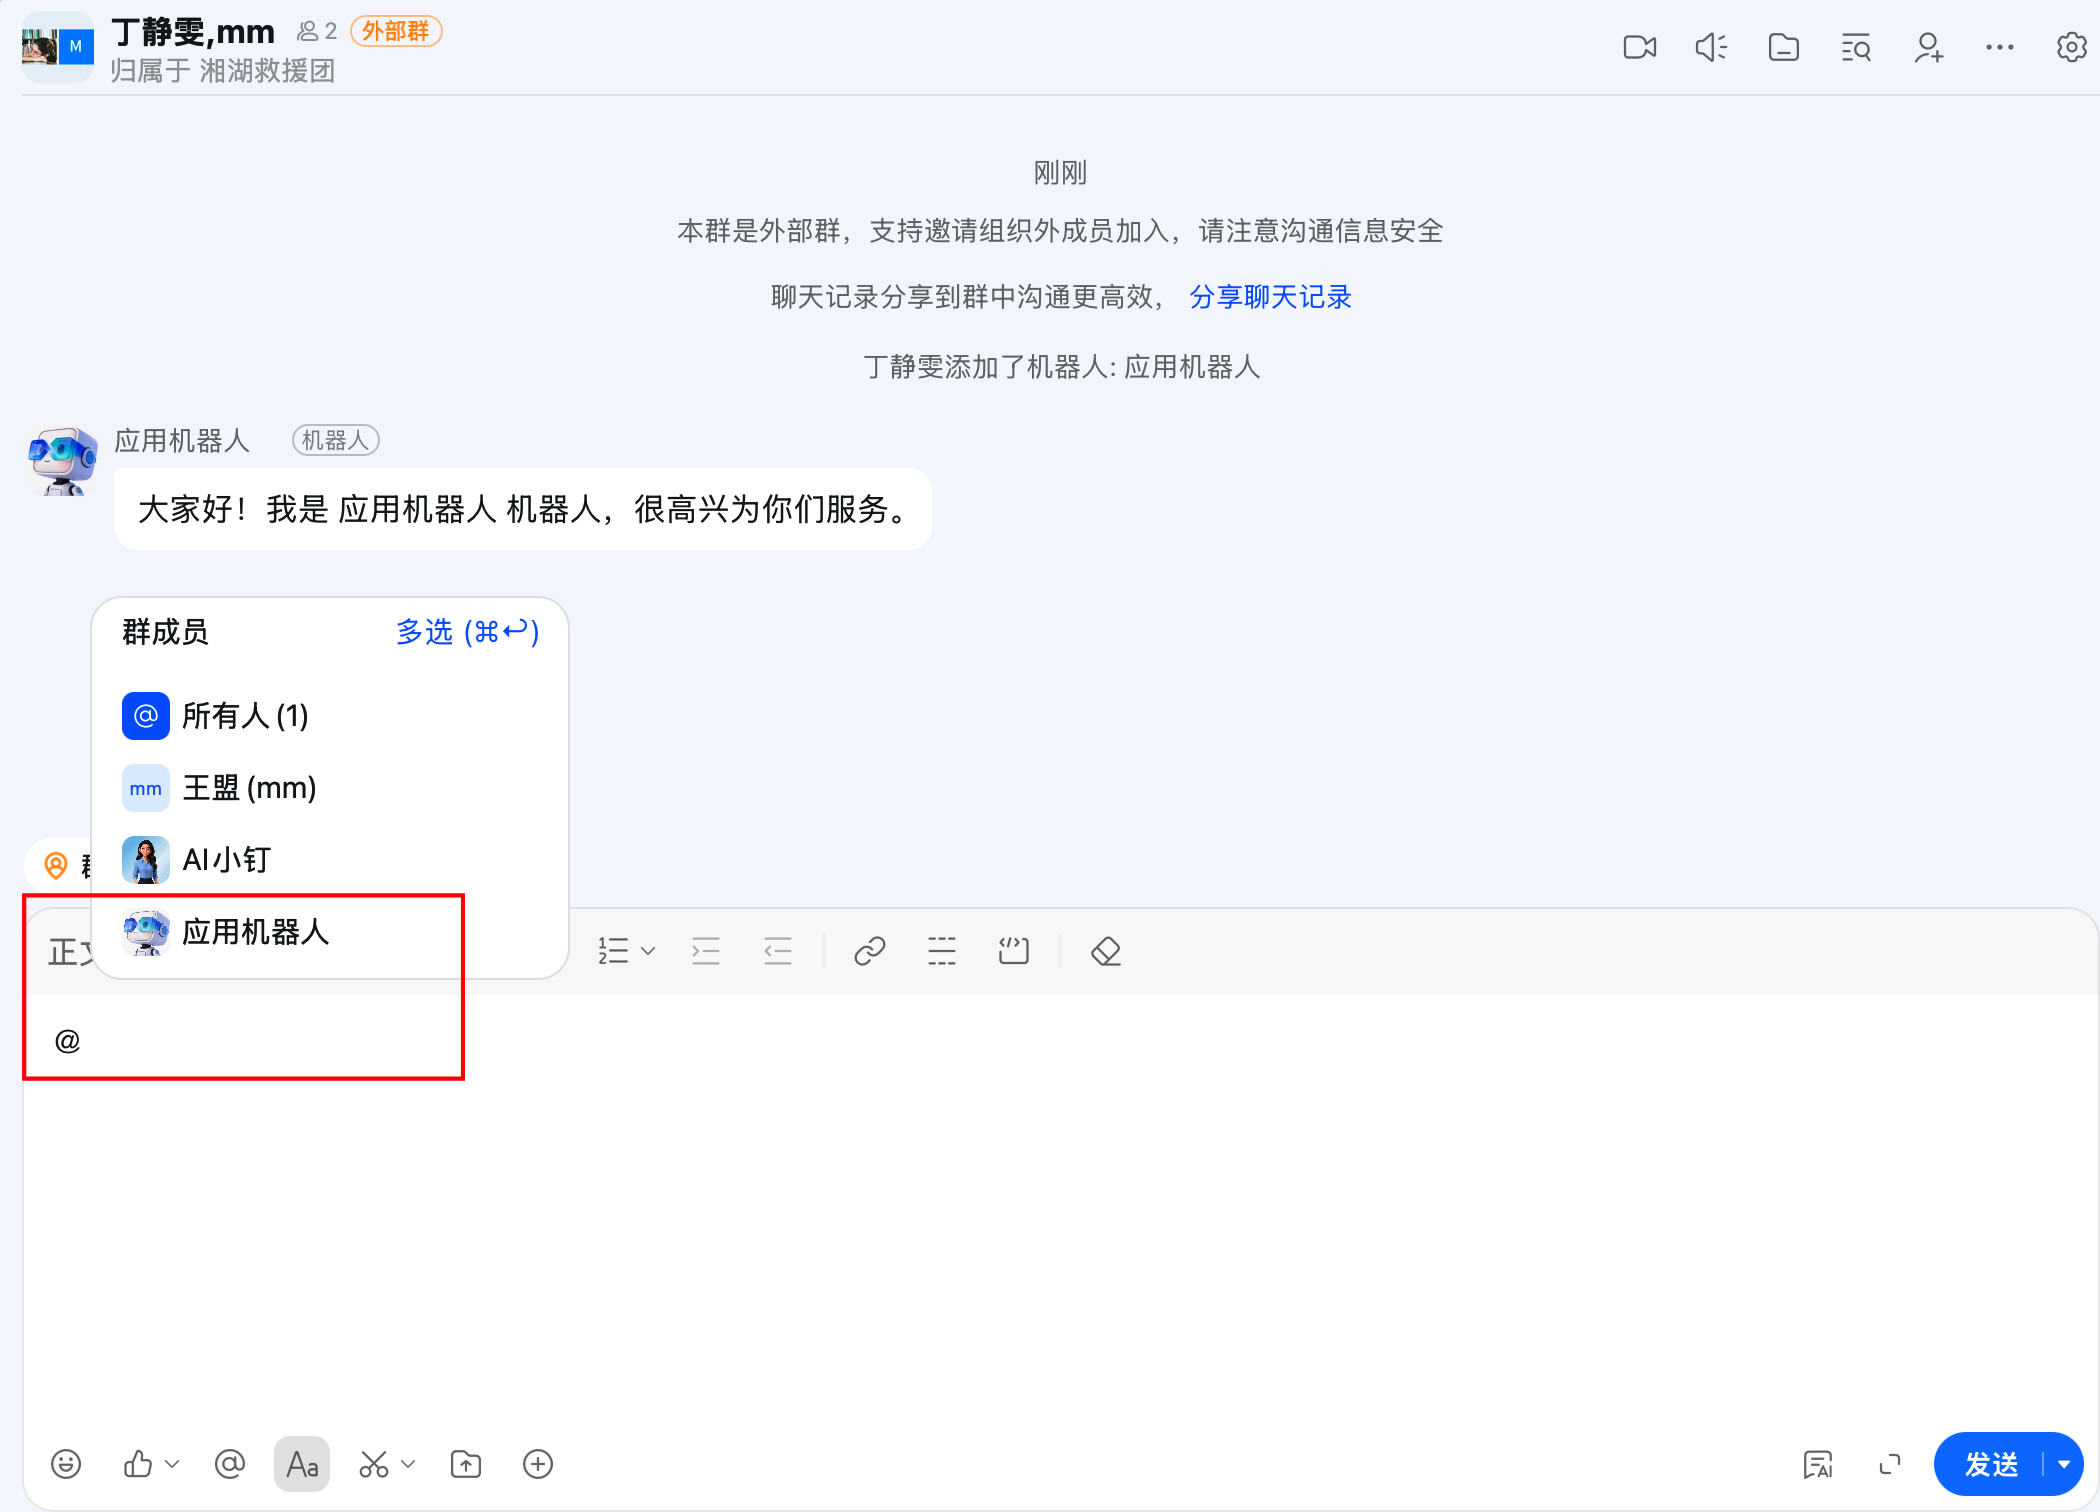Start a video call

pyautogui.click(x=1639, y=47)
